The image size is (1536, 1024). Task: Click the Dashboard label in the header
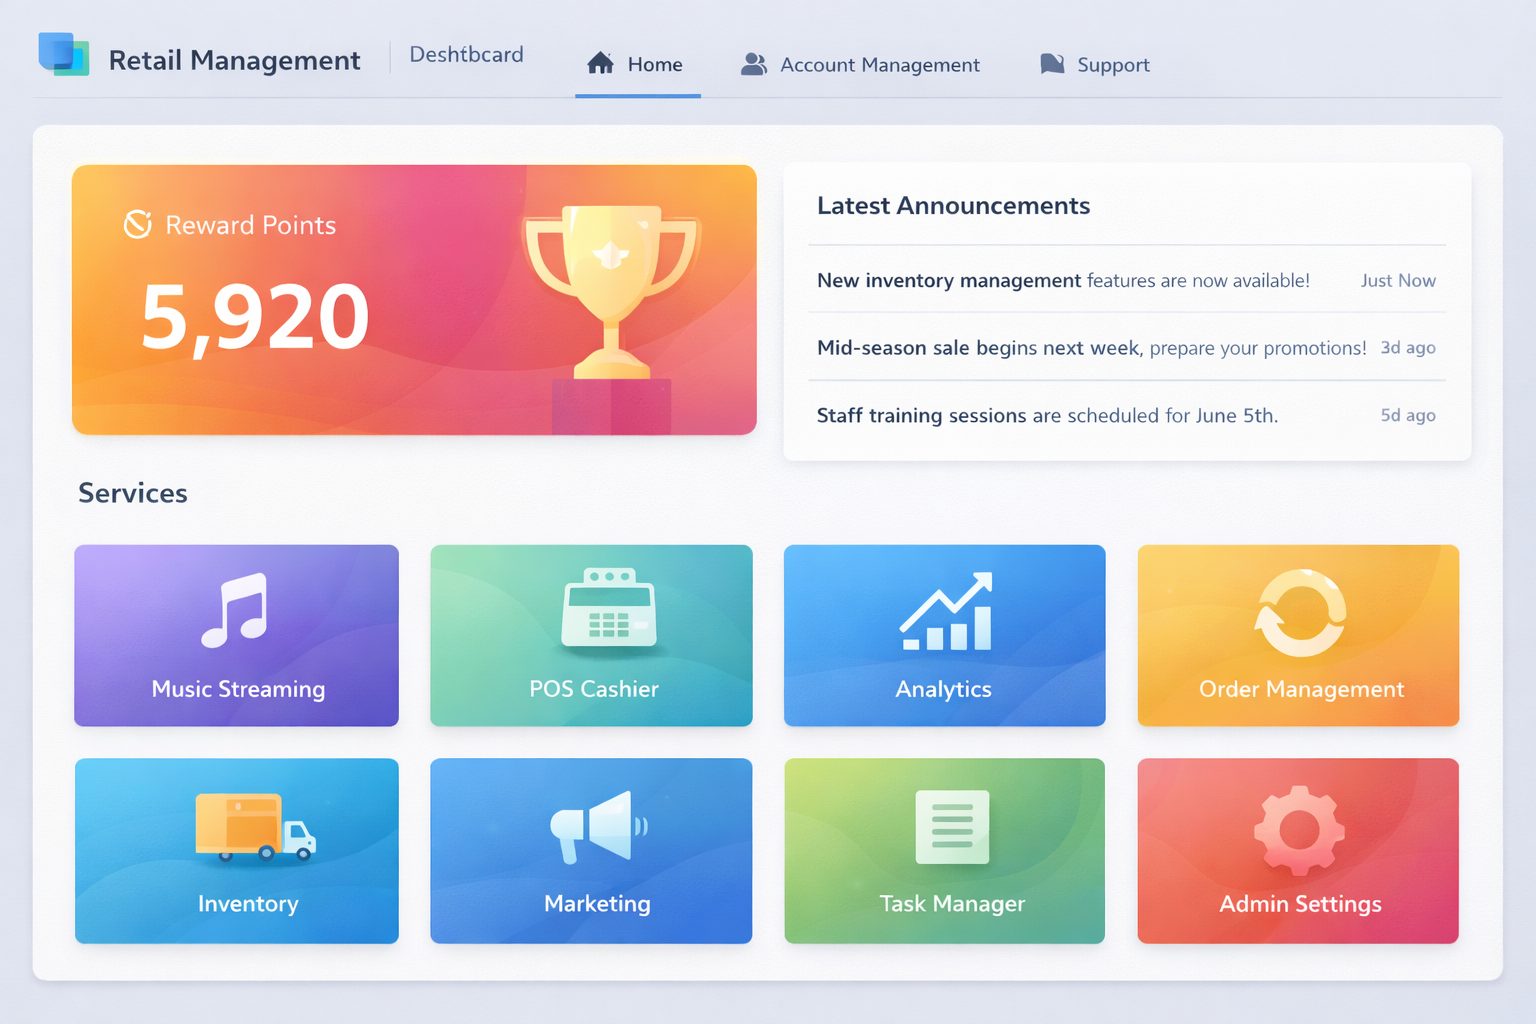pos(466,55)
